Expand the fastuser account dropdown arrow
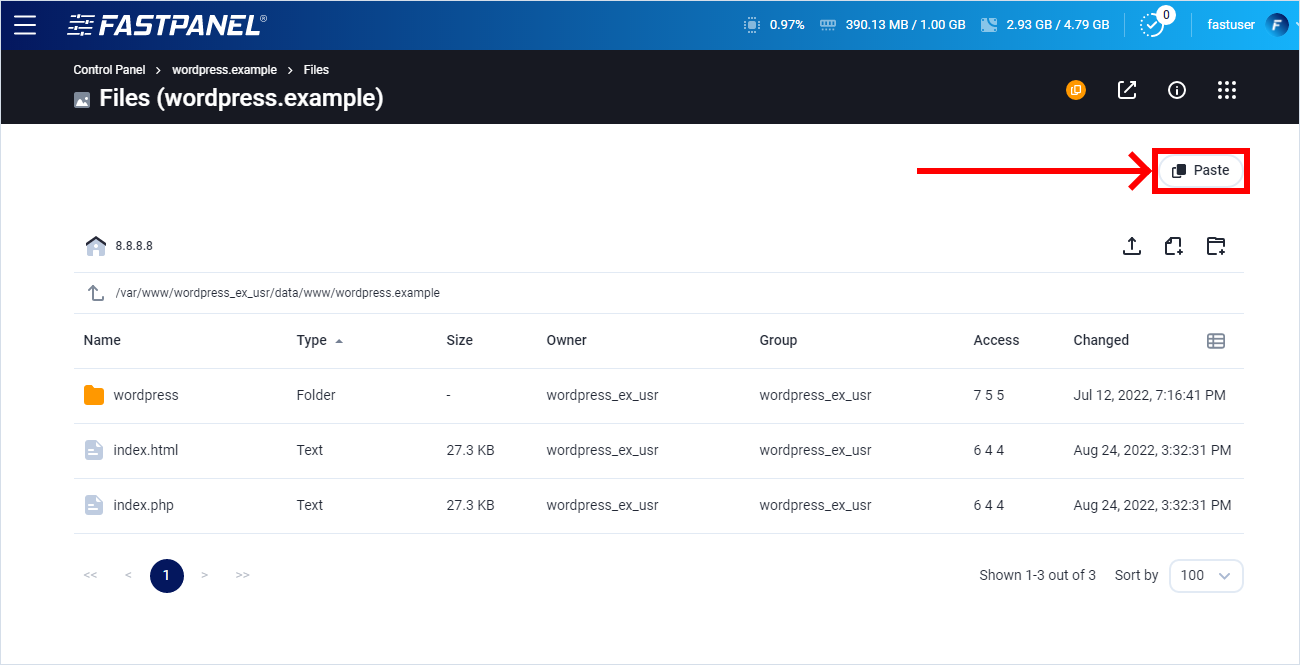Image resolution: width=1300 pixels, height=665 pixels. 1295,25
